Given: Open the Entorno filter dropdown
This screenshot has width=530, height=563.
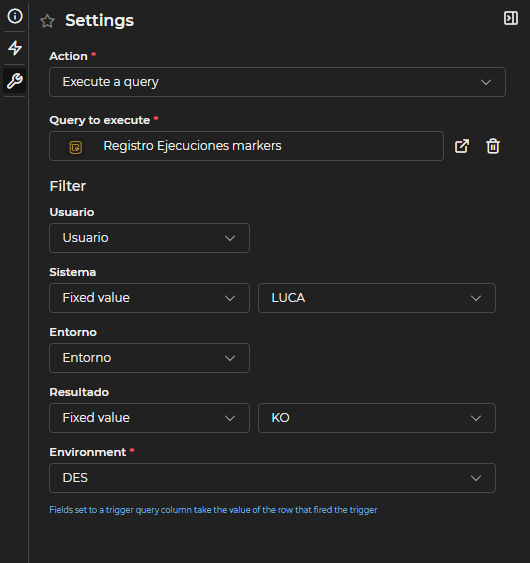Looking at the screenshot, I should coord(149,358).
